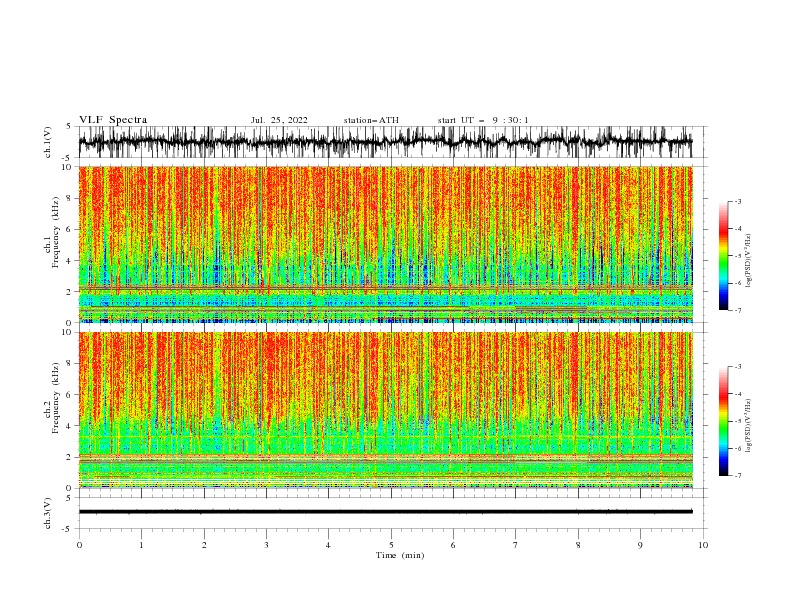The width and height of the screenshot is (792, 612).
Task: Click time-axis tick label "6"
Action: (x=453, y=545)
